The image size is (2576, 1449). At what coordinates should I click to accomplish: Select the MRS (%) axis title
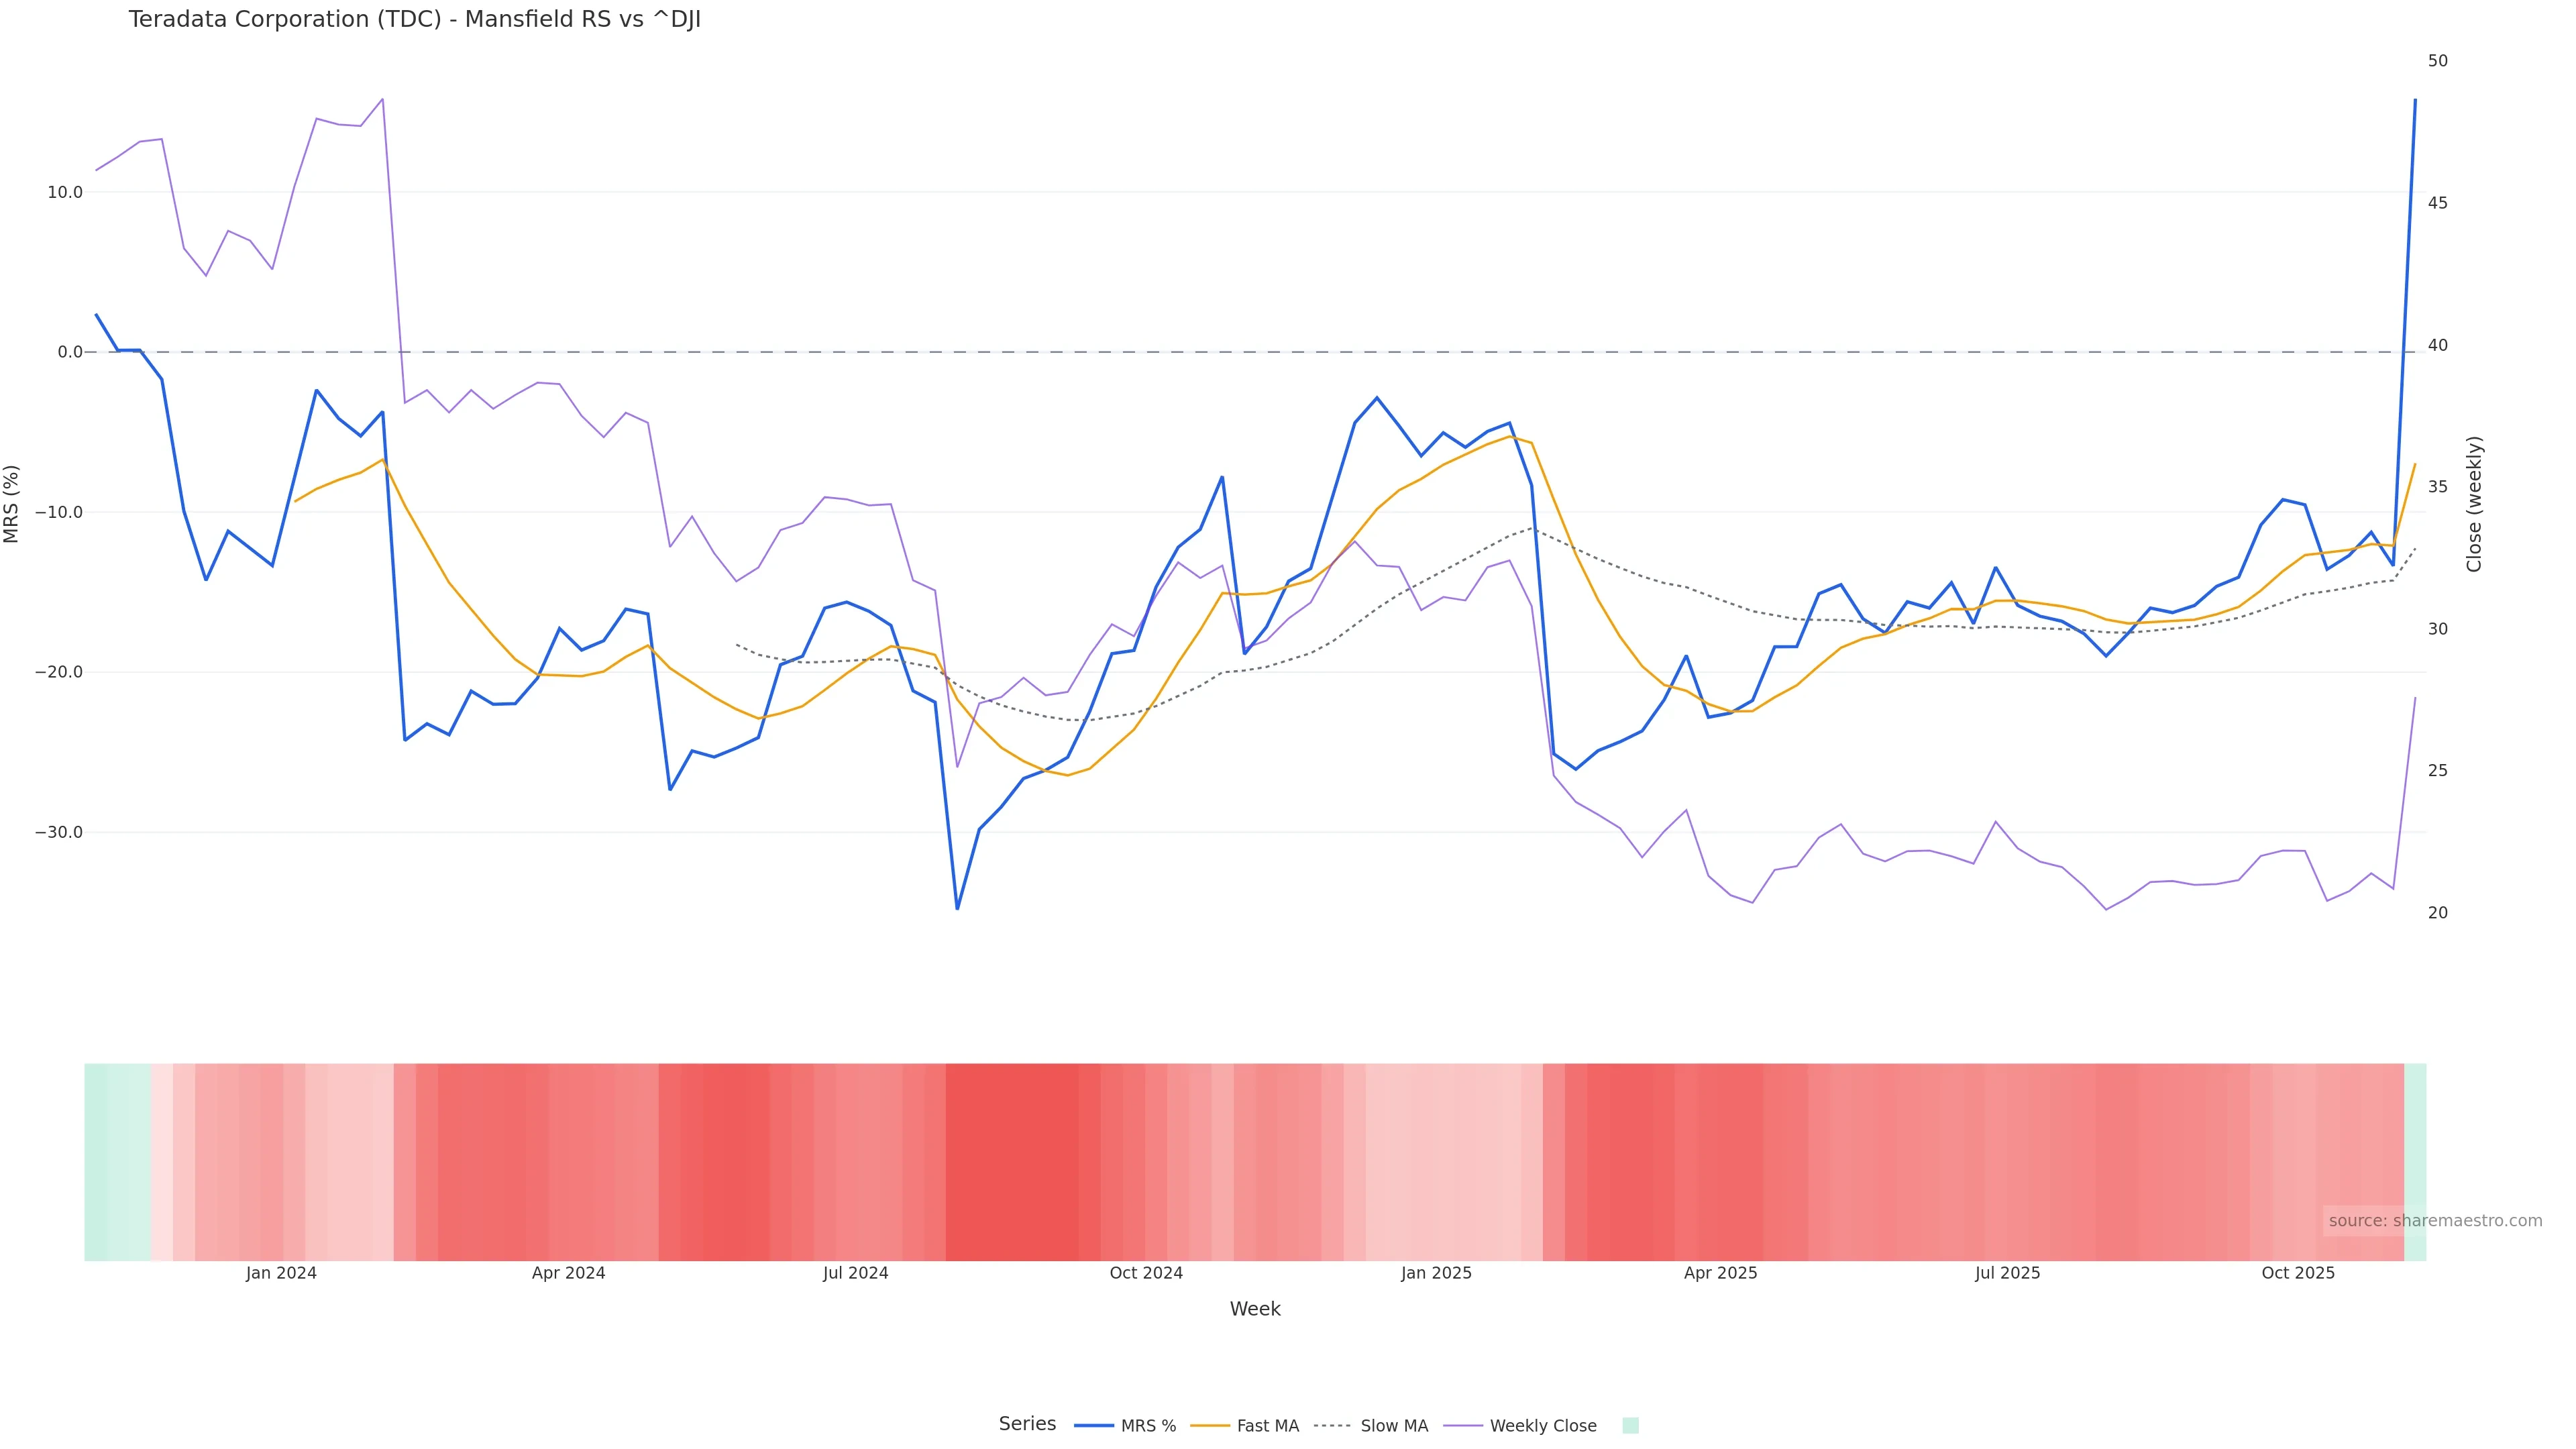pos(12,504)
